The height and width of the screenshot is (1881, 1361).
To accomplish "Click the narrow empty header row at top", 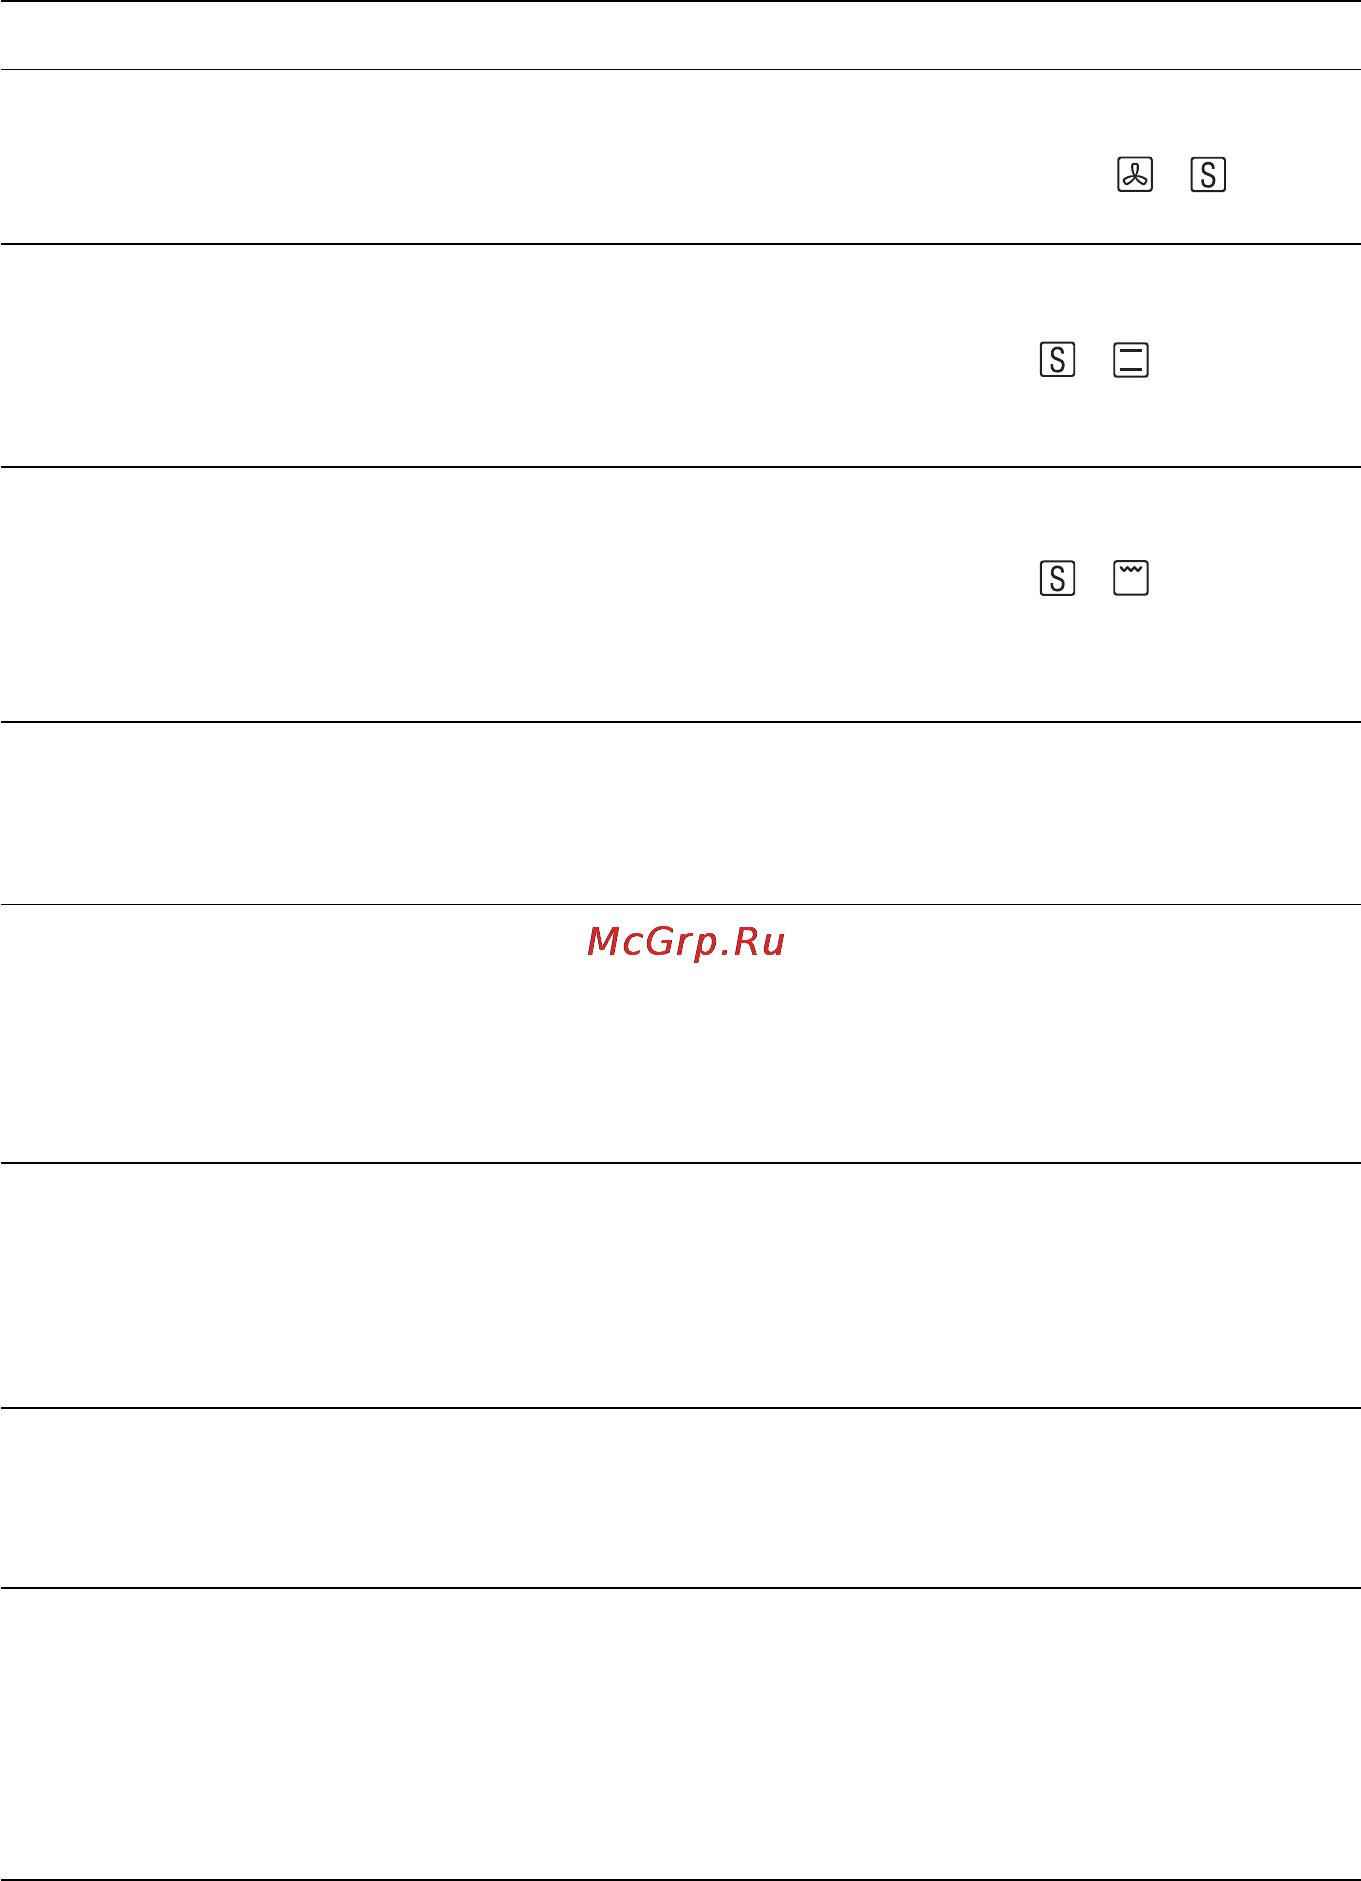I will pos(680,35).
